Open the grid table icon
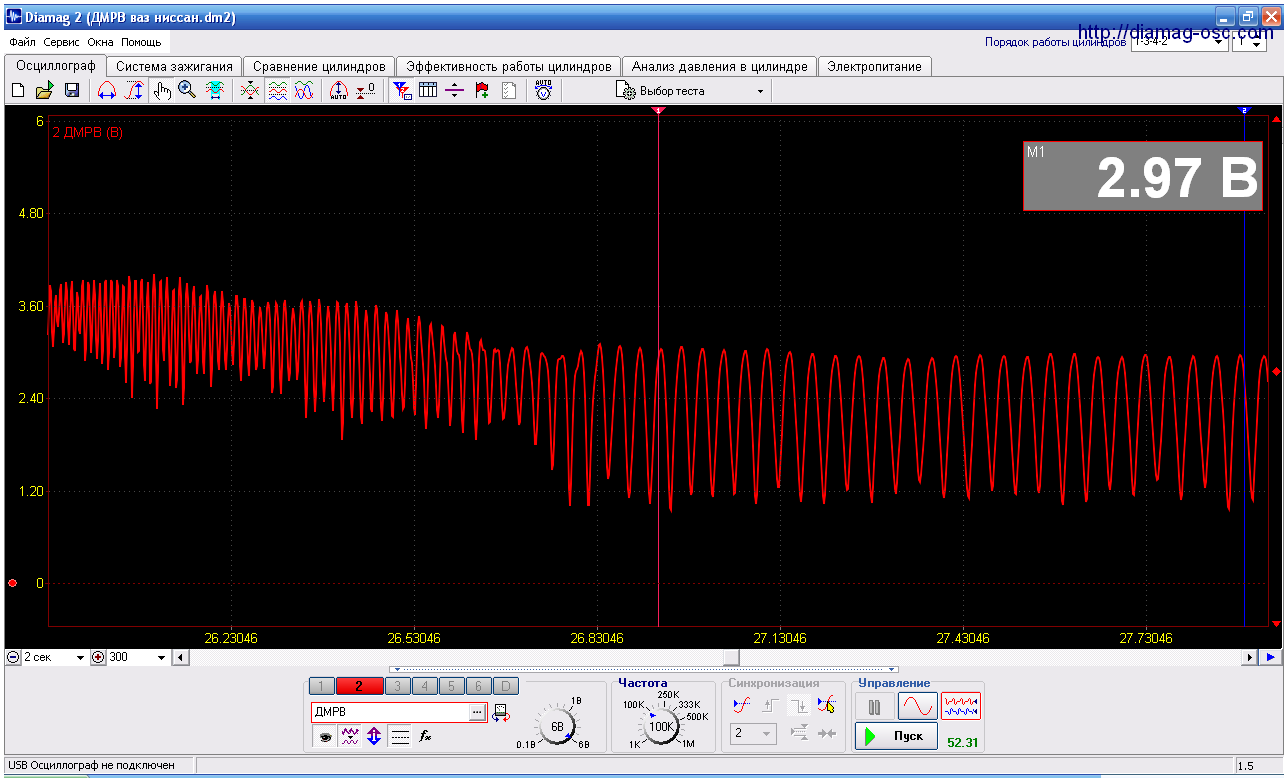 428,91
